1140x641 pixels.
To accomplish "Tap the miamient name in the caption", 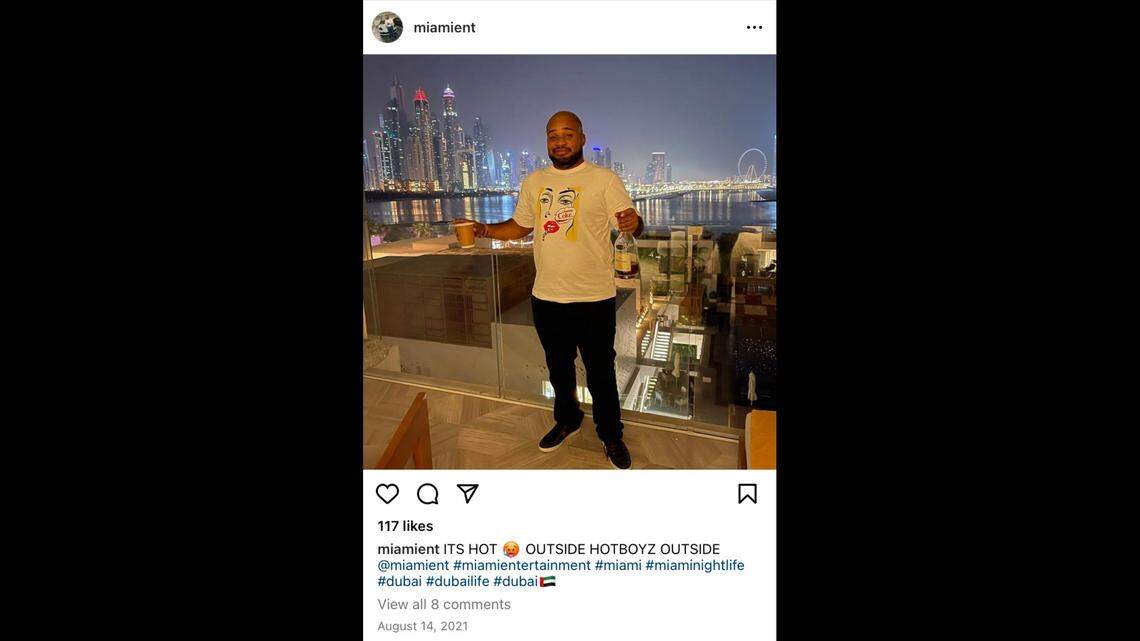I will click(408, 549).
